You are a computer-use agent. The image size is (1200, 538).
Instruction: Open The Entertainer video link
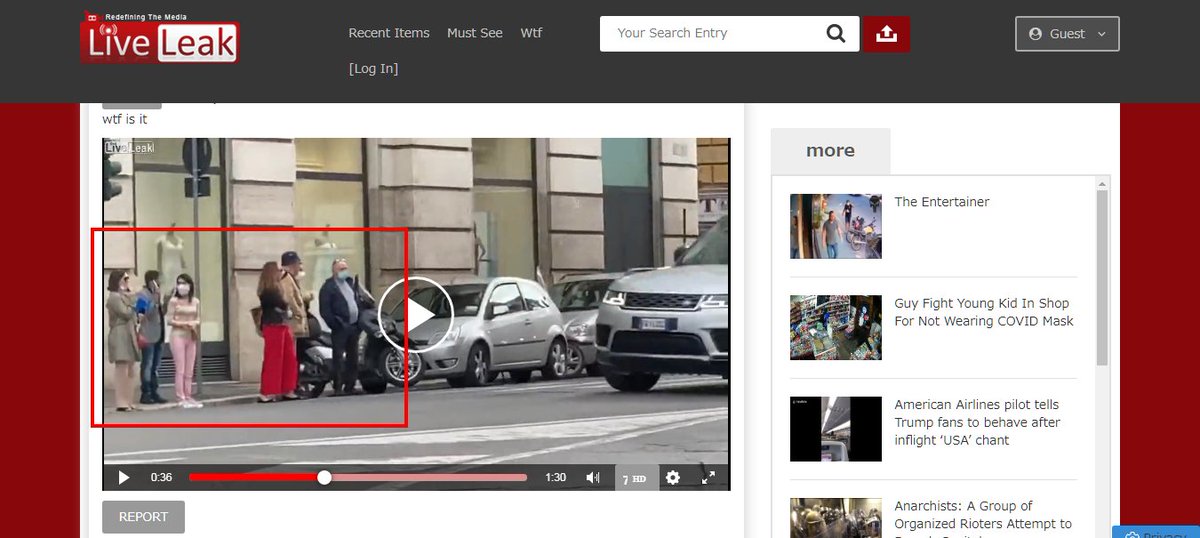click(942, 202)
